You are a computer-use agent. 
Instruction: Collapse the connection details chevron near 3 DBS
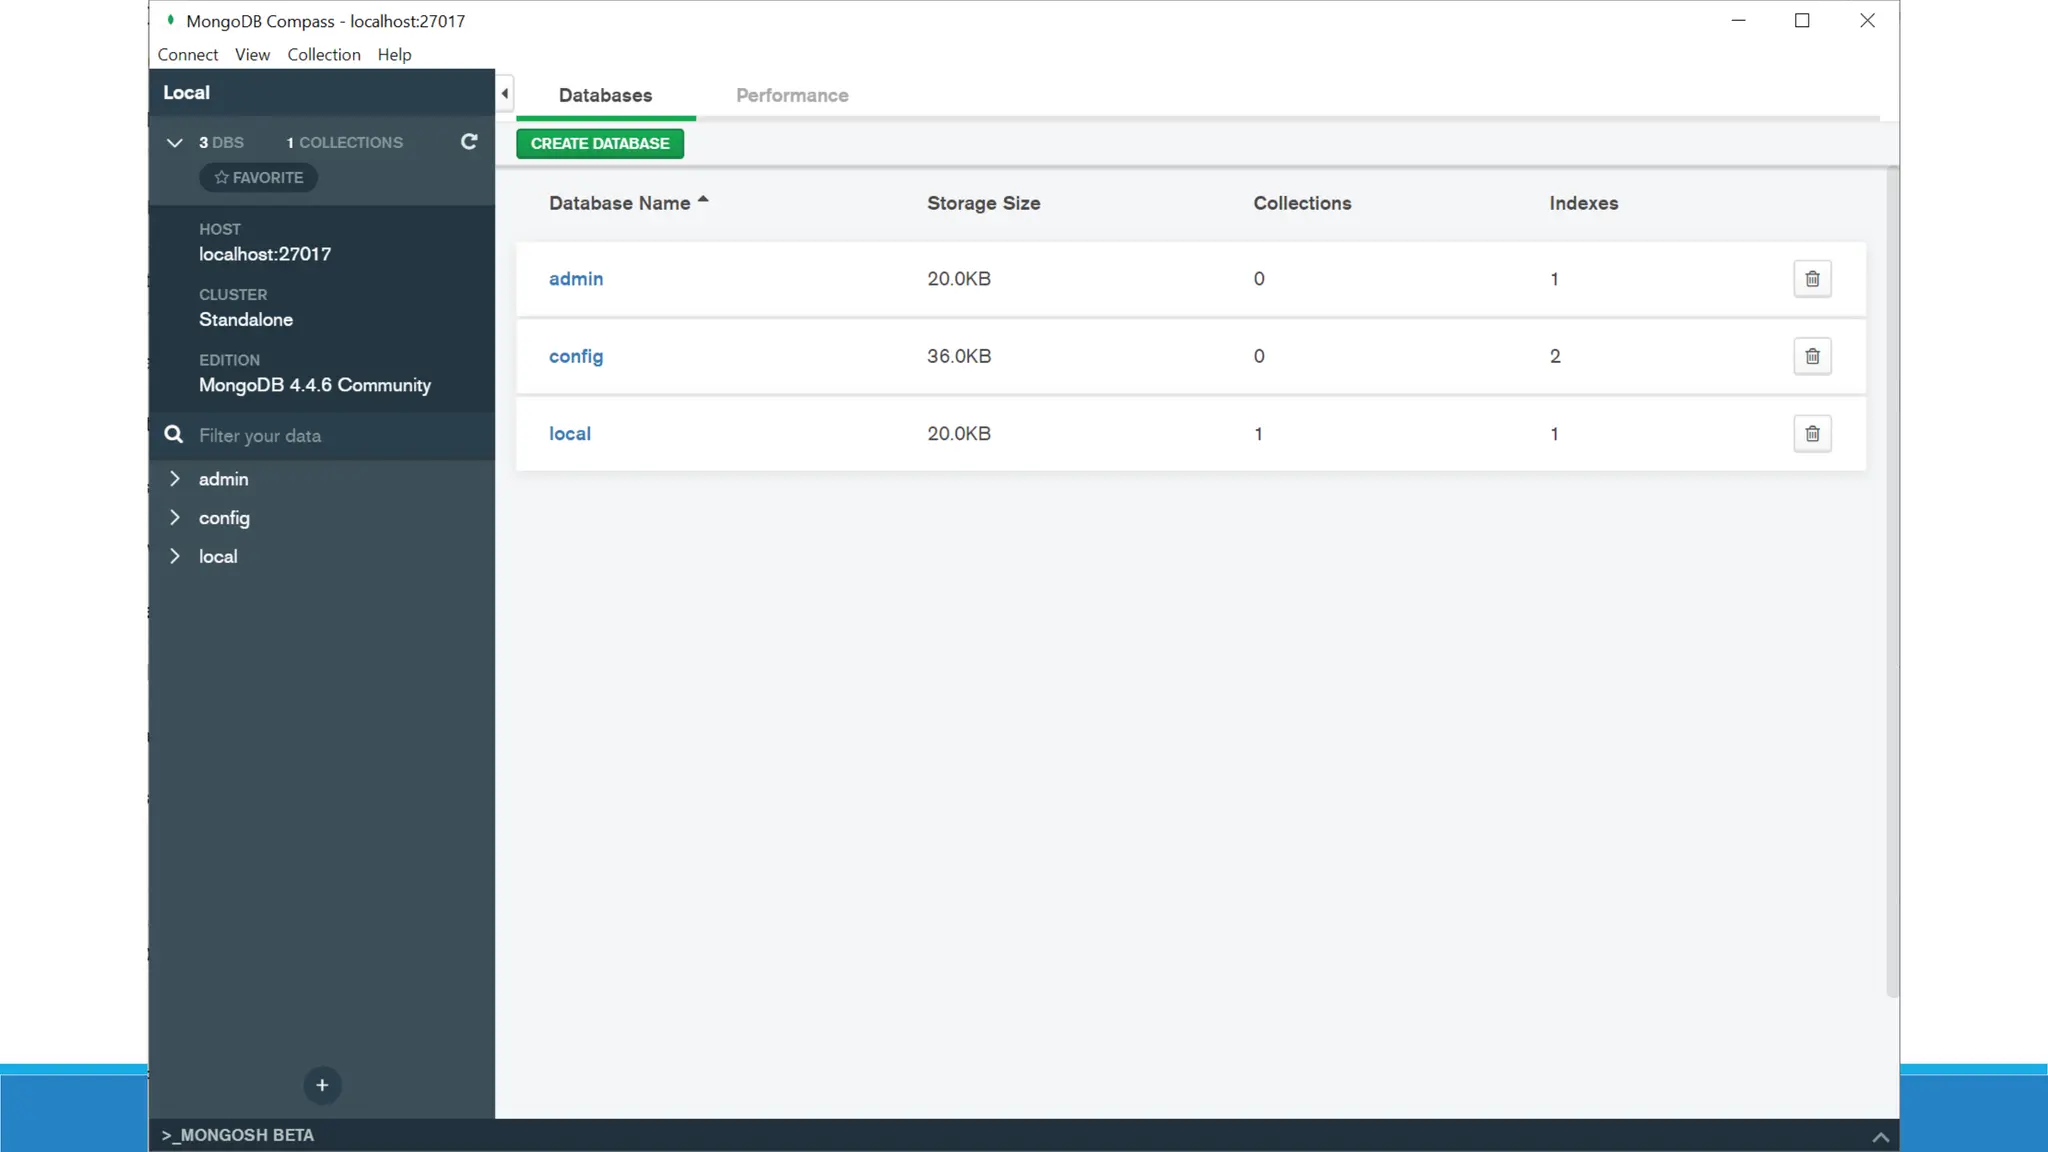click(175, 143)
